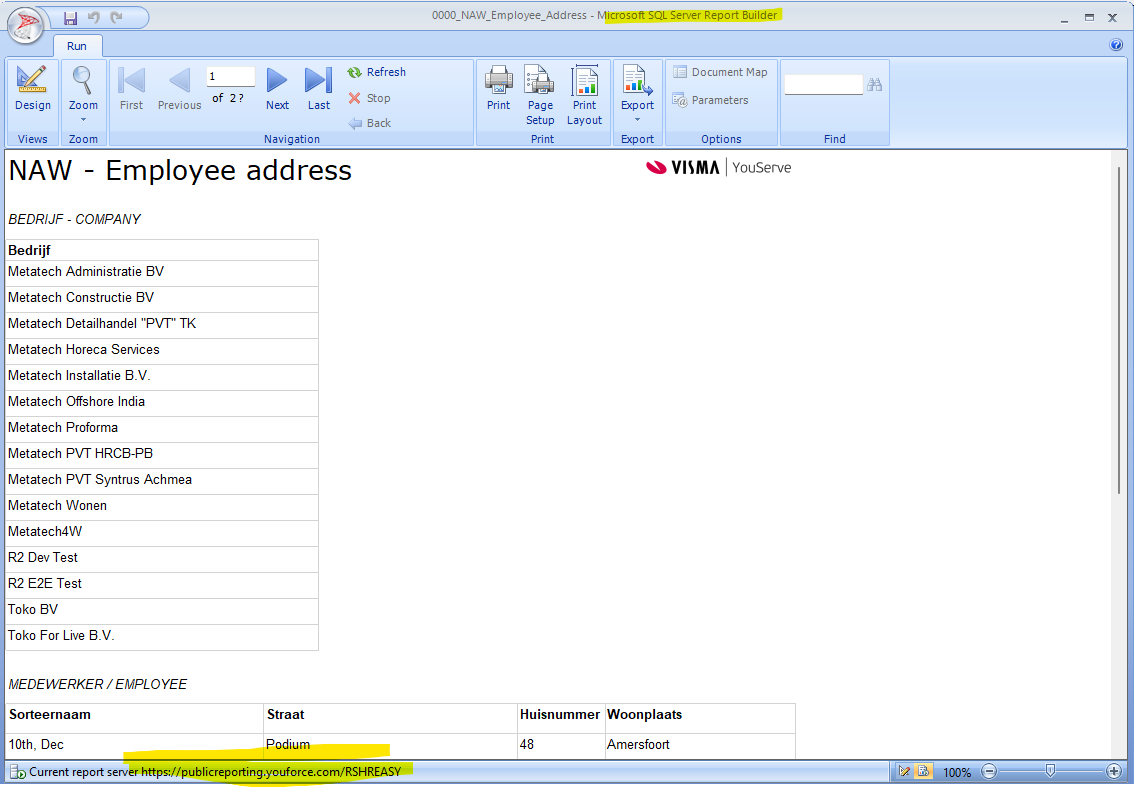Toggle Print Layout view

[x=584, y=95]
